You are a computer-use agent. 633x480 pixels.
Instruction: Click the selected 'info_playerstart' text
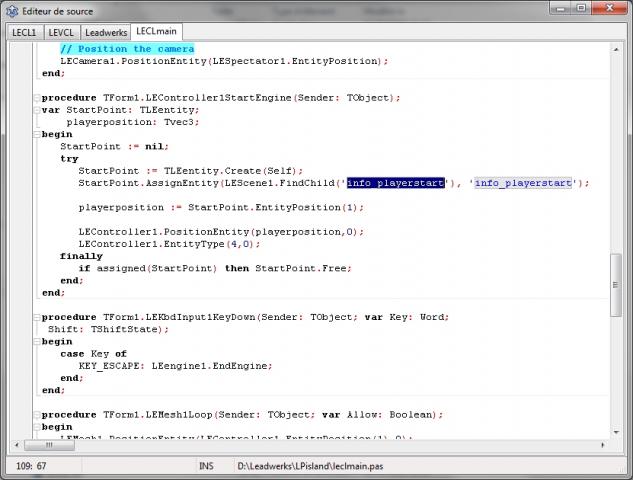tap(396, 183)
